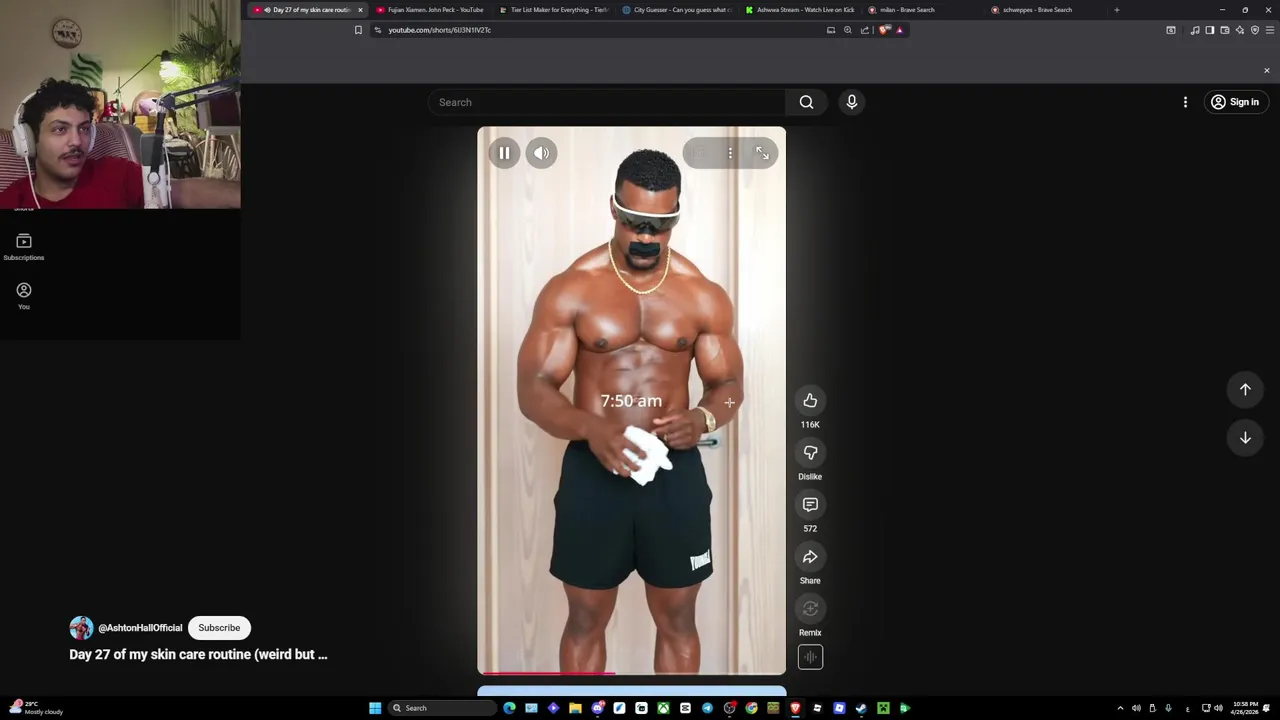Submit search with the magnifier button
1280x720 pixels.
806,102
